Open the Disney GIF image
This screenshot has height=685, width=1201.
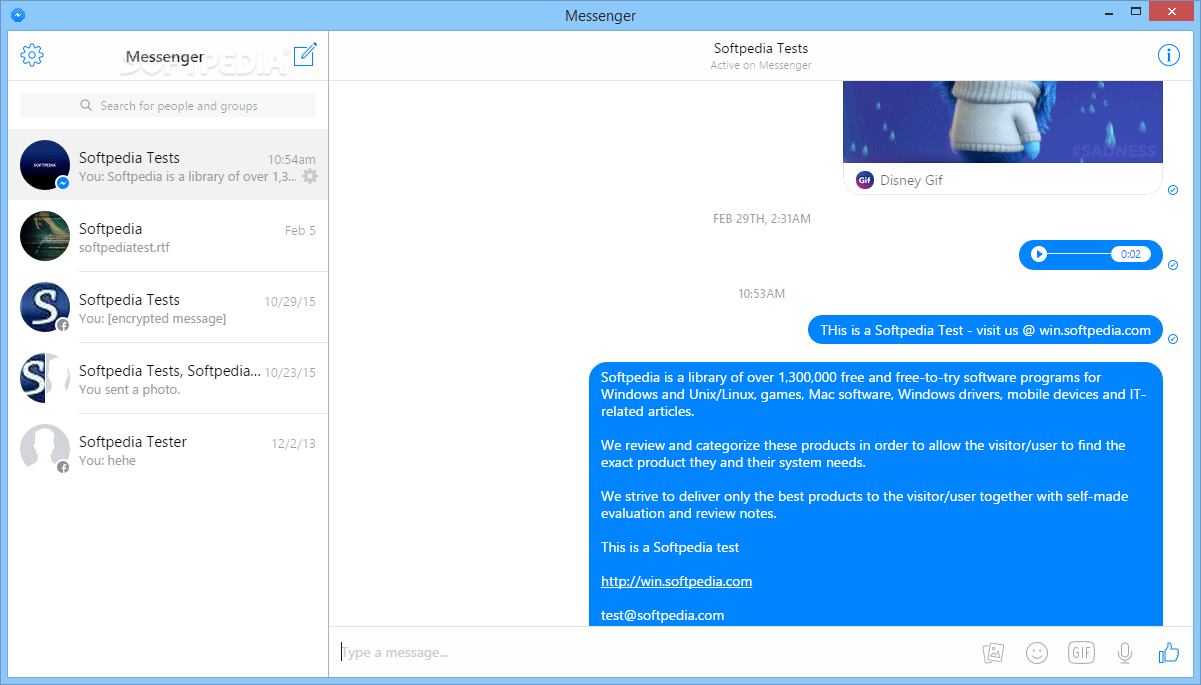pyautogui.click(x=1003, y=123)
